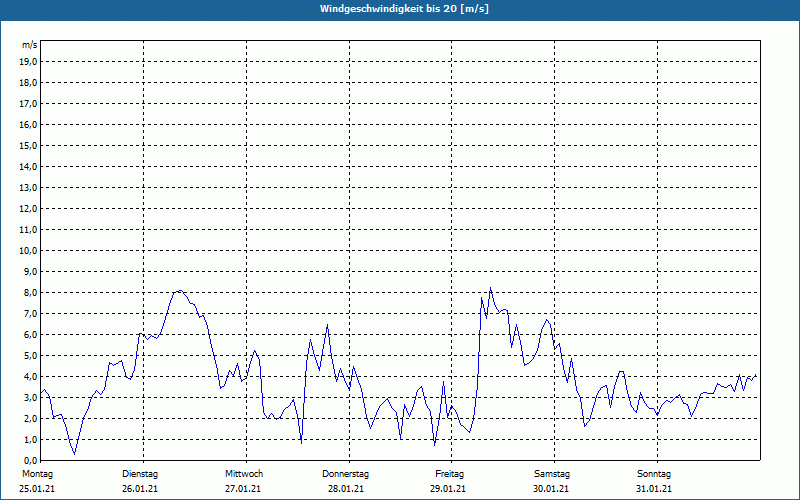The image size is (800, 500).
Task: Select the 15,0 y-axis label
Action: 28,145
